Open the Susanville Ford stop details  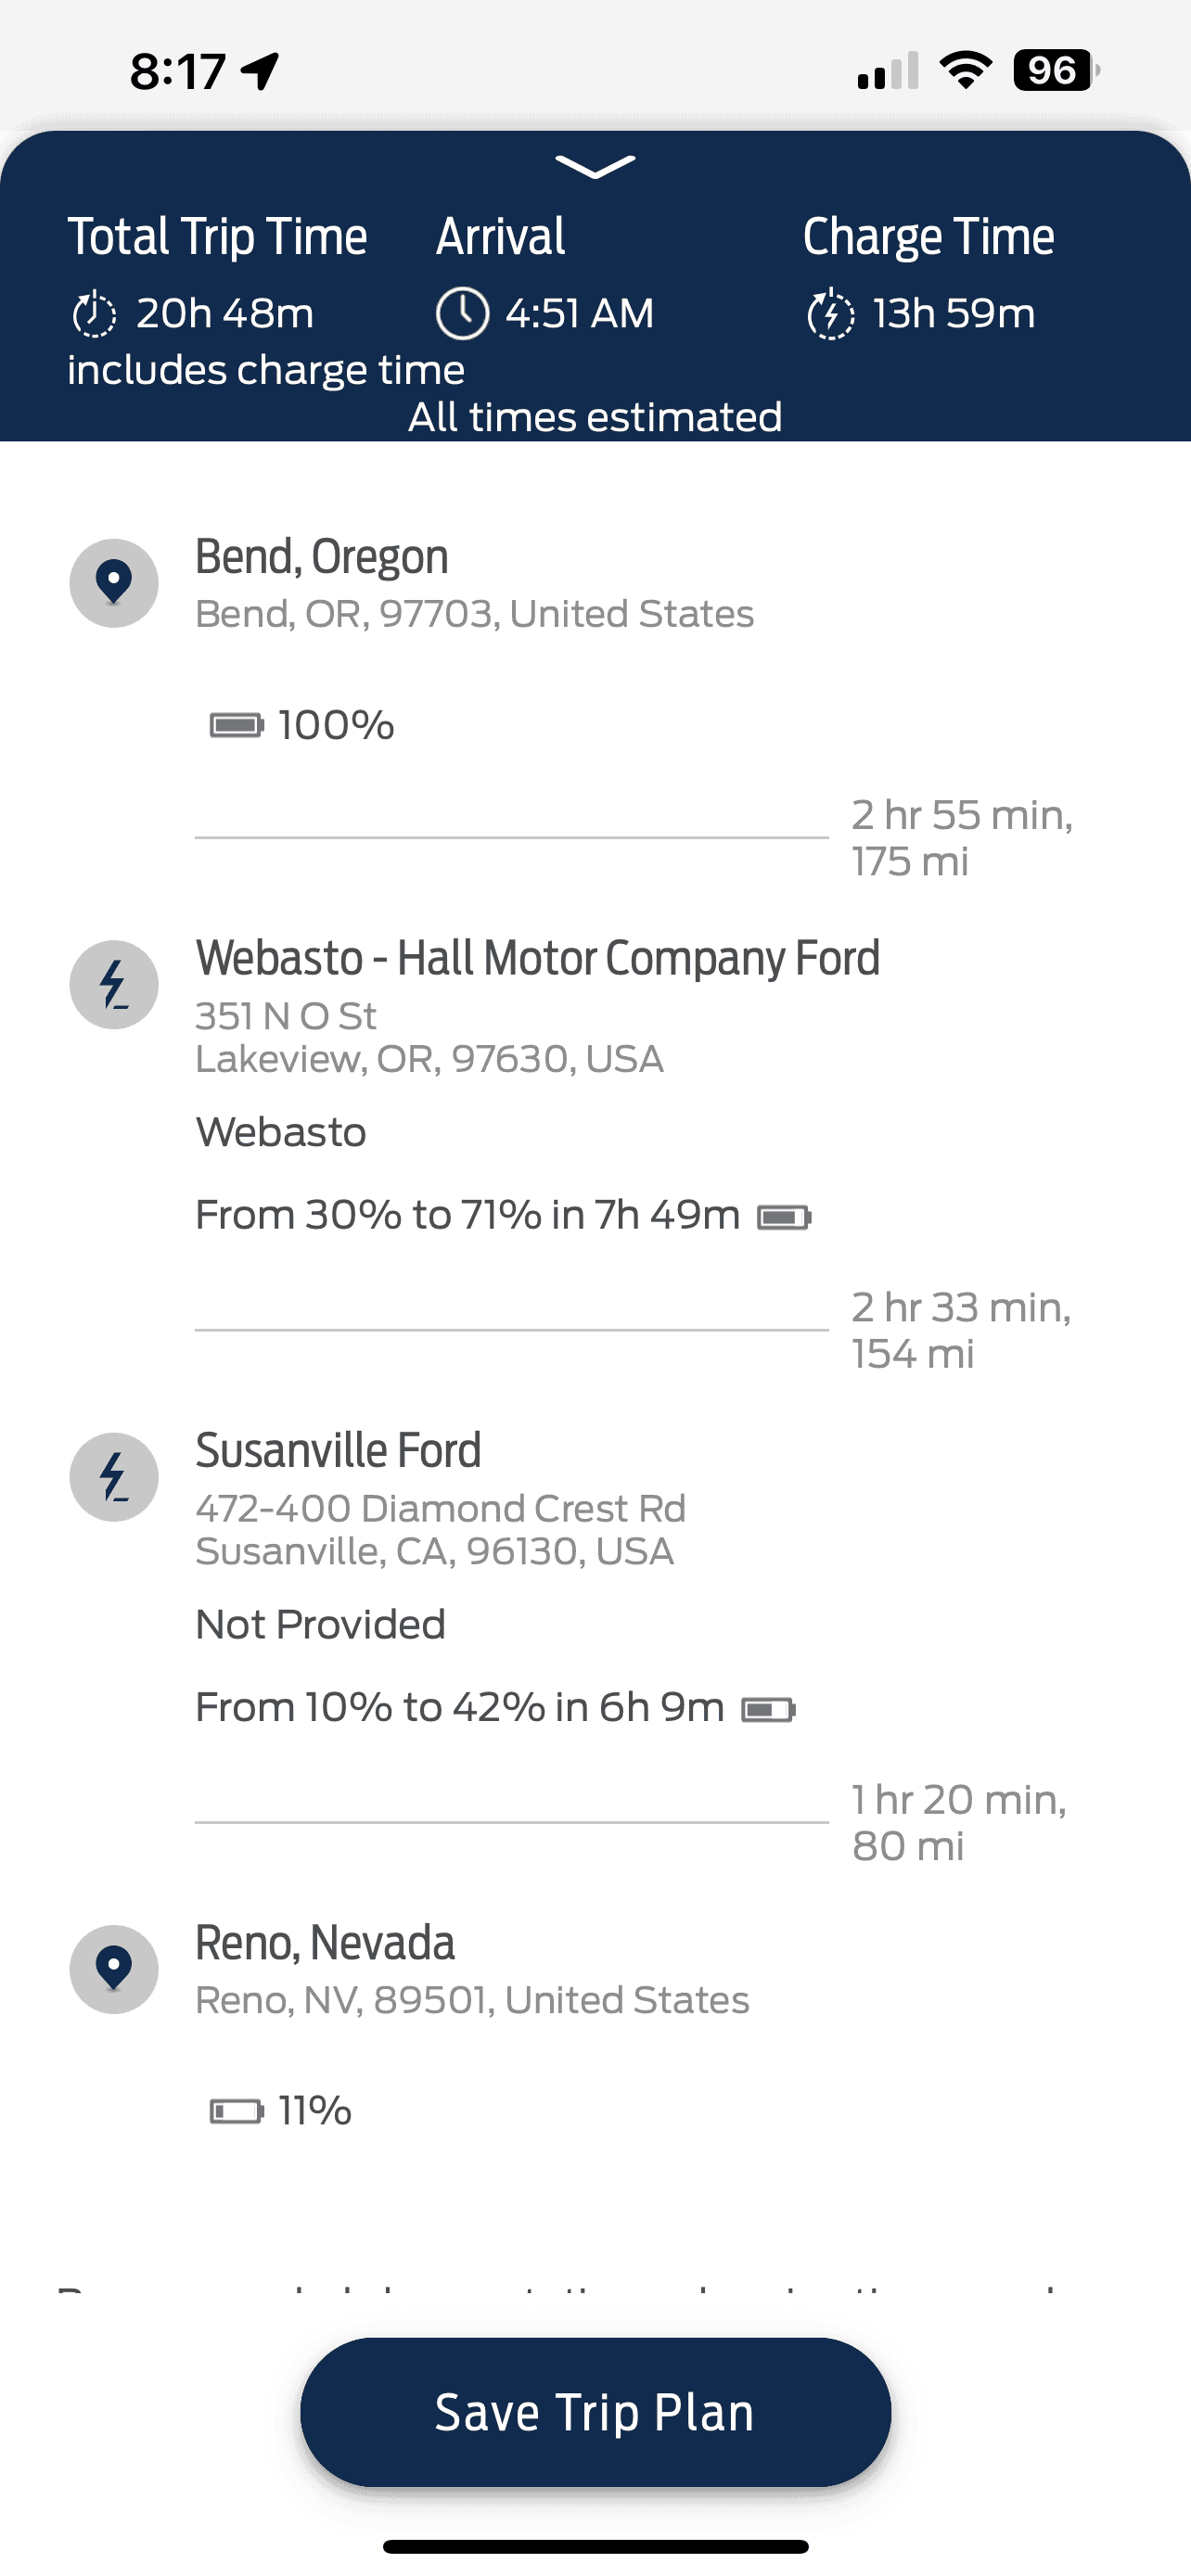click(338, 1451)
